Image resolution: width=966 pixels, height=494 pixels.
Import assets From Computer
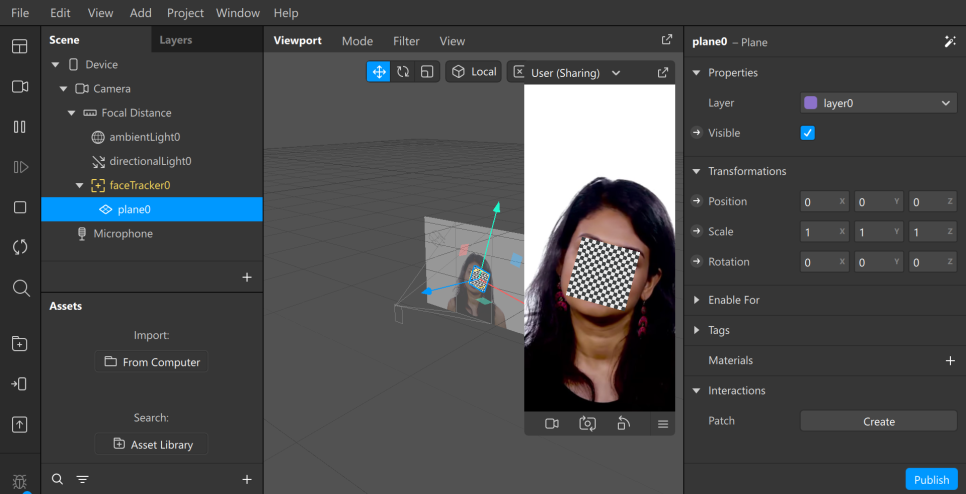152,362
